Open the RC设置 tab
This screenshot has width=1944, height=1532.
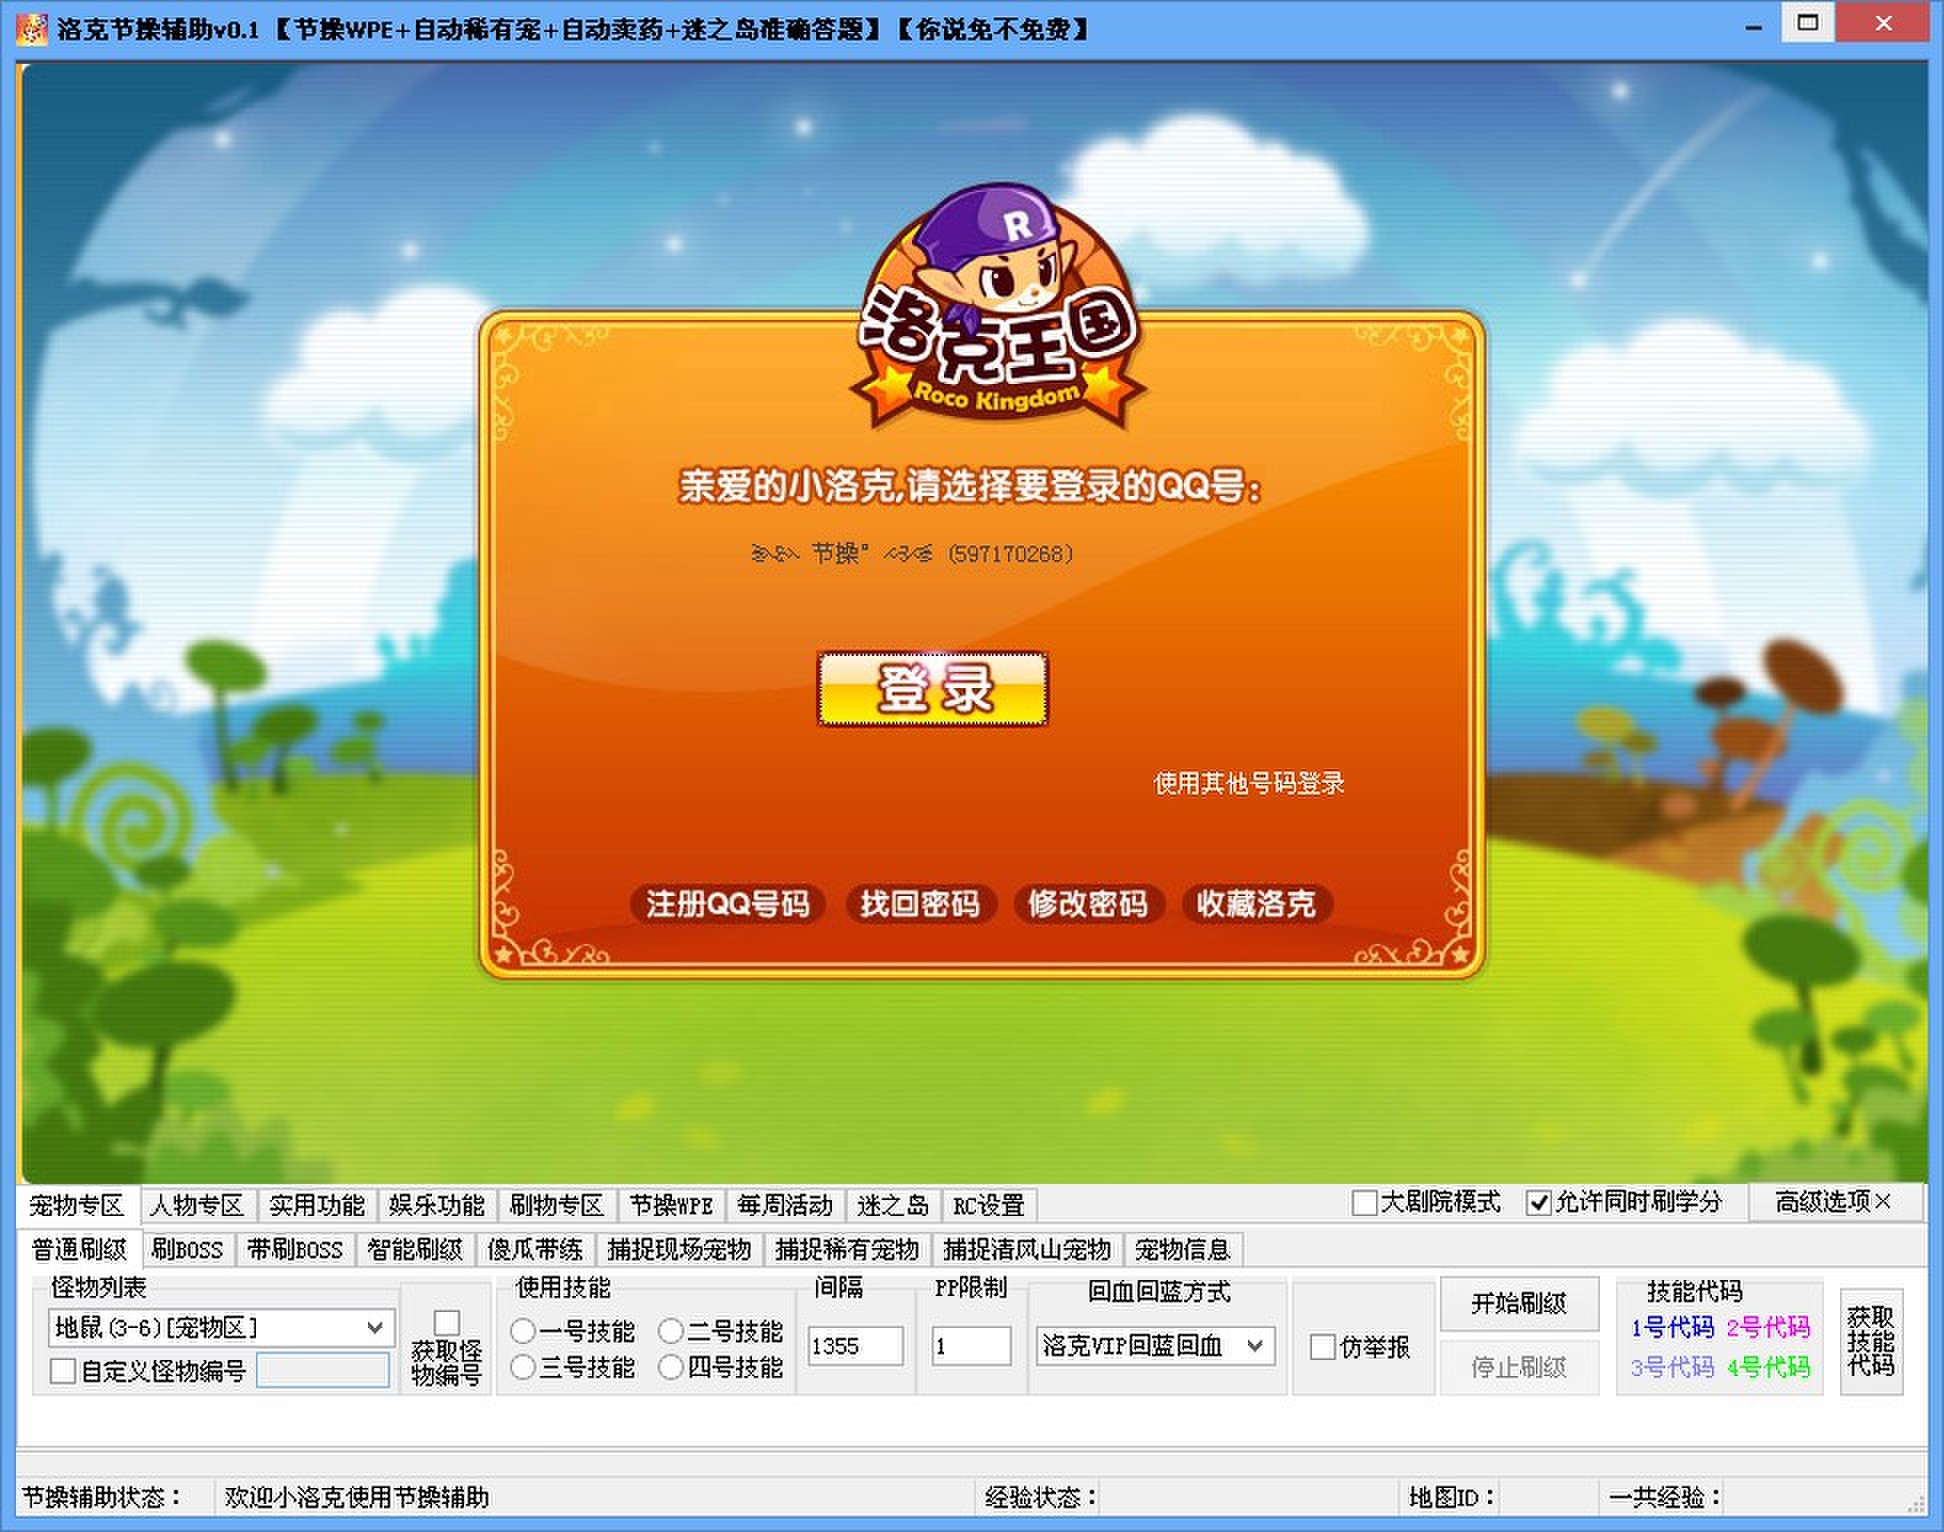(989, 1205)
